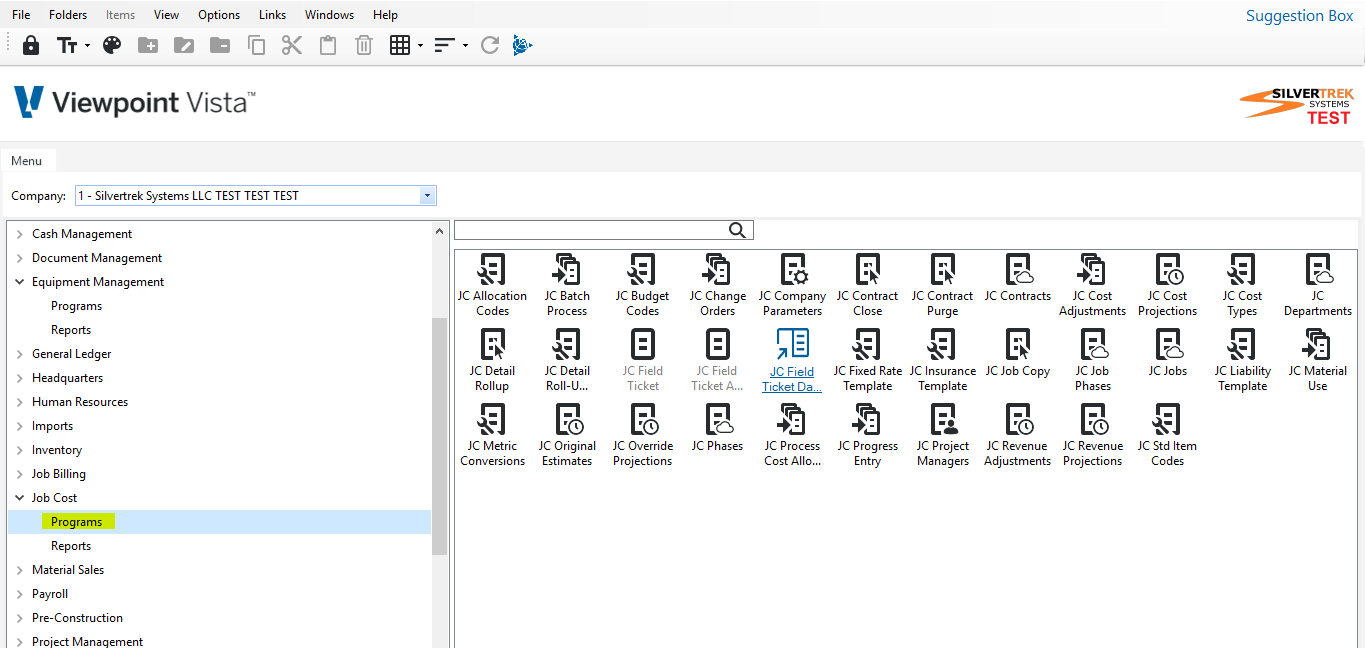Launch JC Contract Close
The width and height of the screenshot is (1365, 648).
tap(867, 285)
